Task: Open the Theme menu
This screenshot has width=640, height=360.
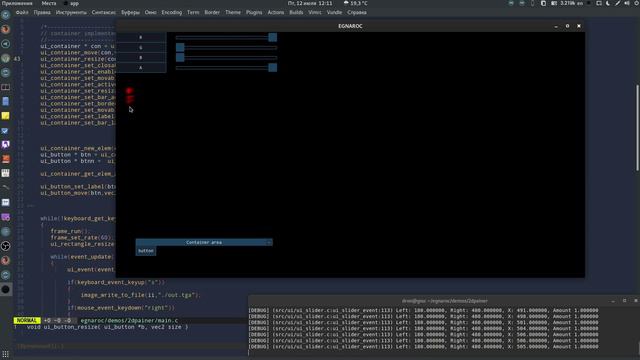Action: coord(233,12)
